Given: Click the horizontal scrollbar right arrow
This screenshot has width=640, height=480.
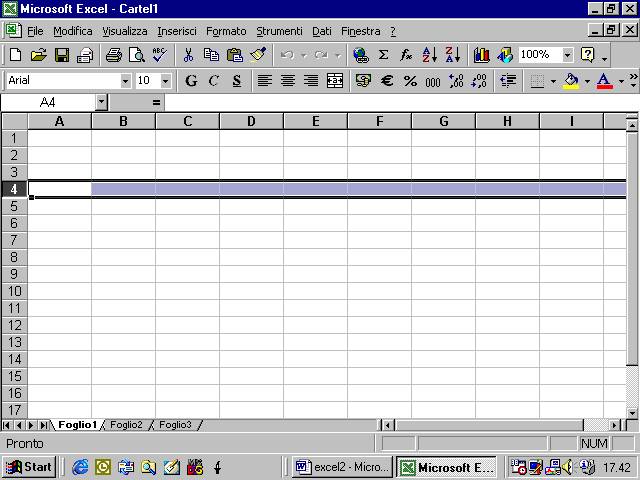Looking at the screenshot, I should click(614, 425).
